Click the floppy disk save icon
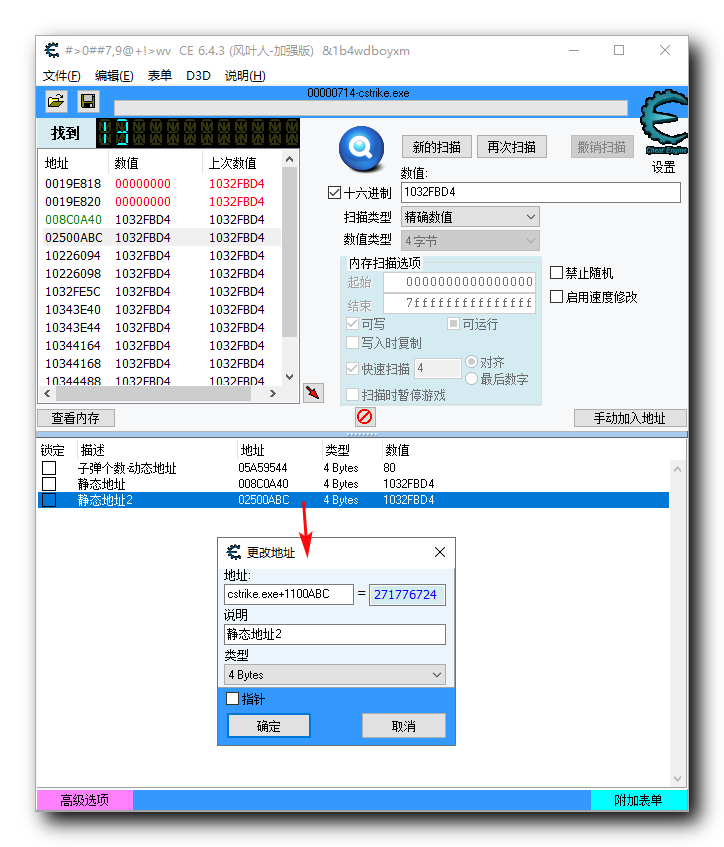724x847 pixels. 88,101
